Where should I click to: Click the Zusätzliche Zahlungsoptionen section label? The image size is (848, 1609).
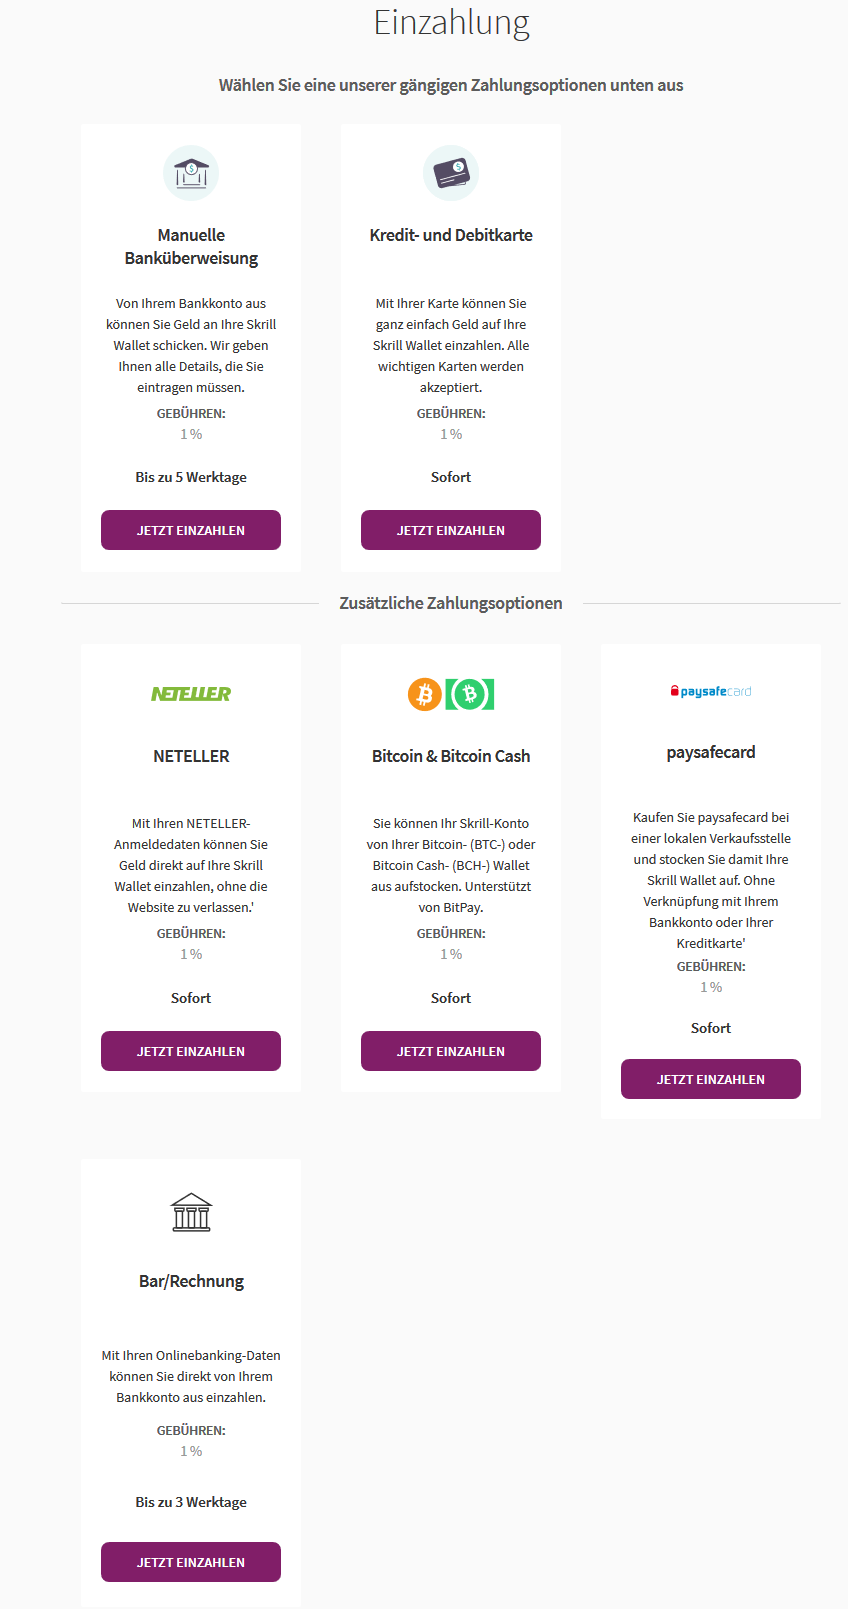tap(451, 603)
